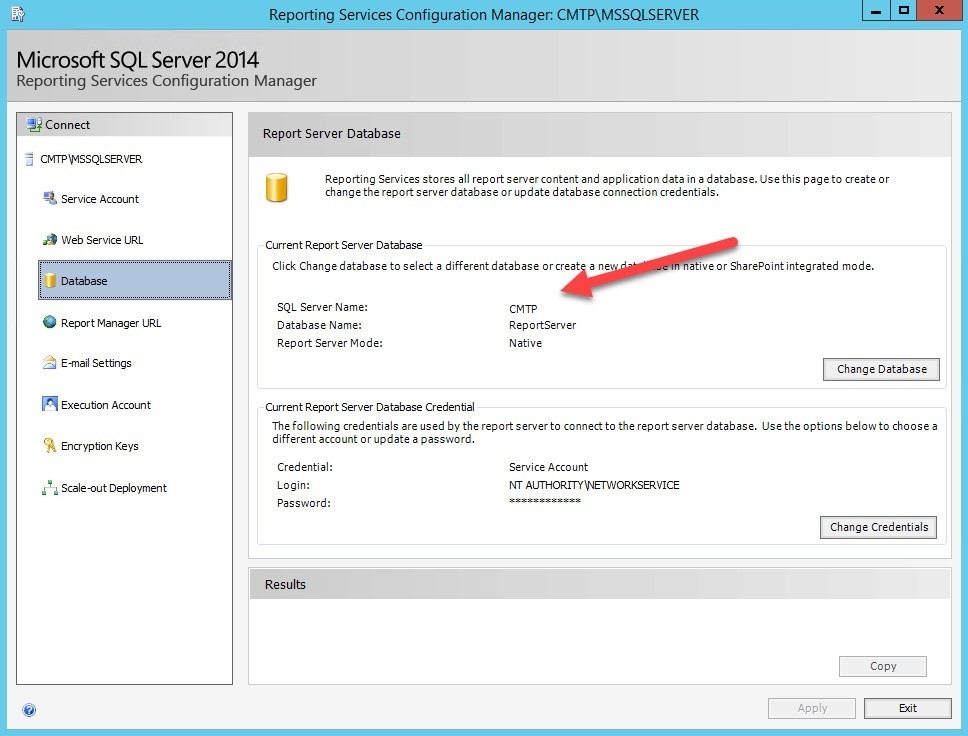Click the Database Name label
968x736 pixels.
[319, 325]
